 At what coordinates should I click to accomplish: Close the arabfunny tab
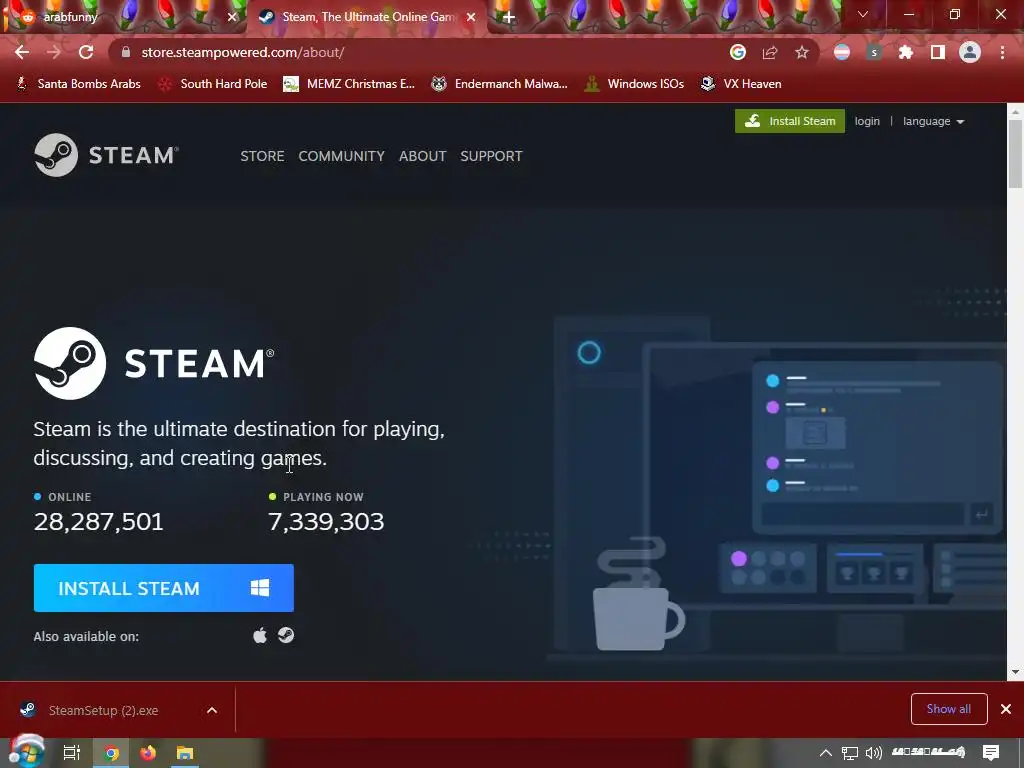[x=232, y=17]
